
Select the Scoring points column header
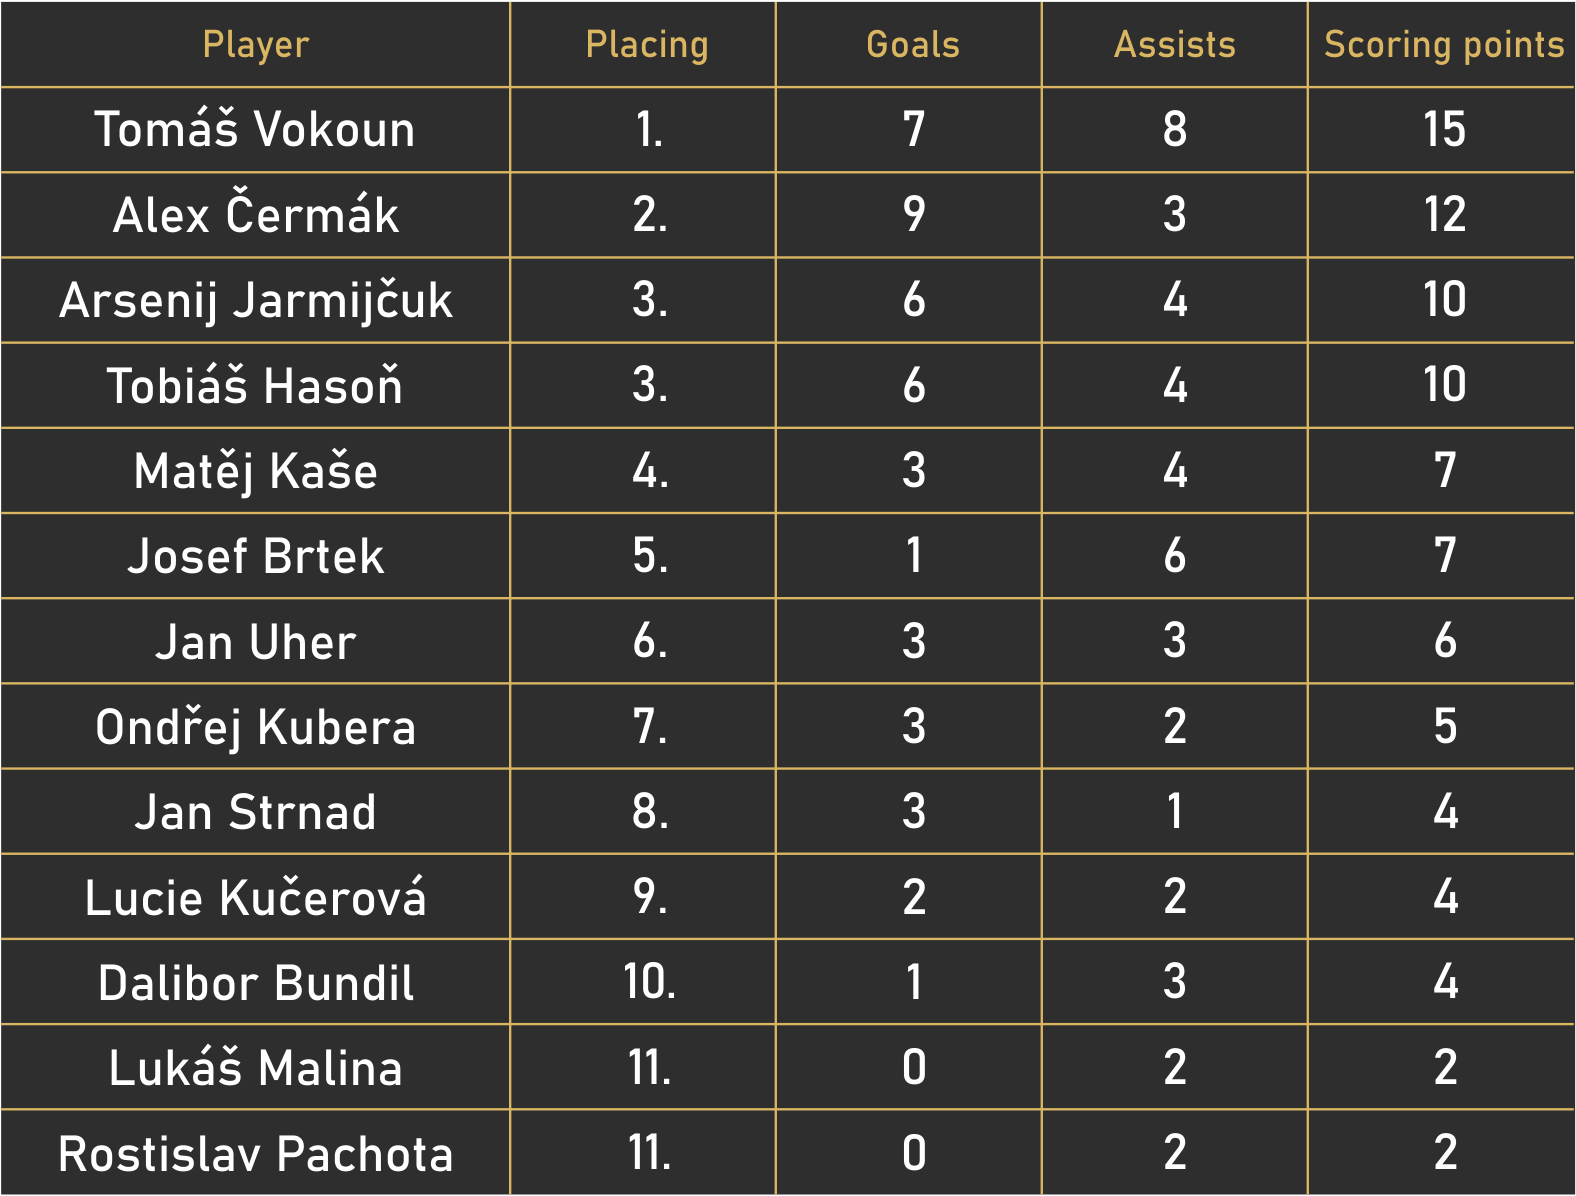[x=1443, y=45]
